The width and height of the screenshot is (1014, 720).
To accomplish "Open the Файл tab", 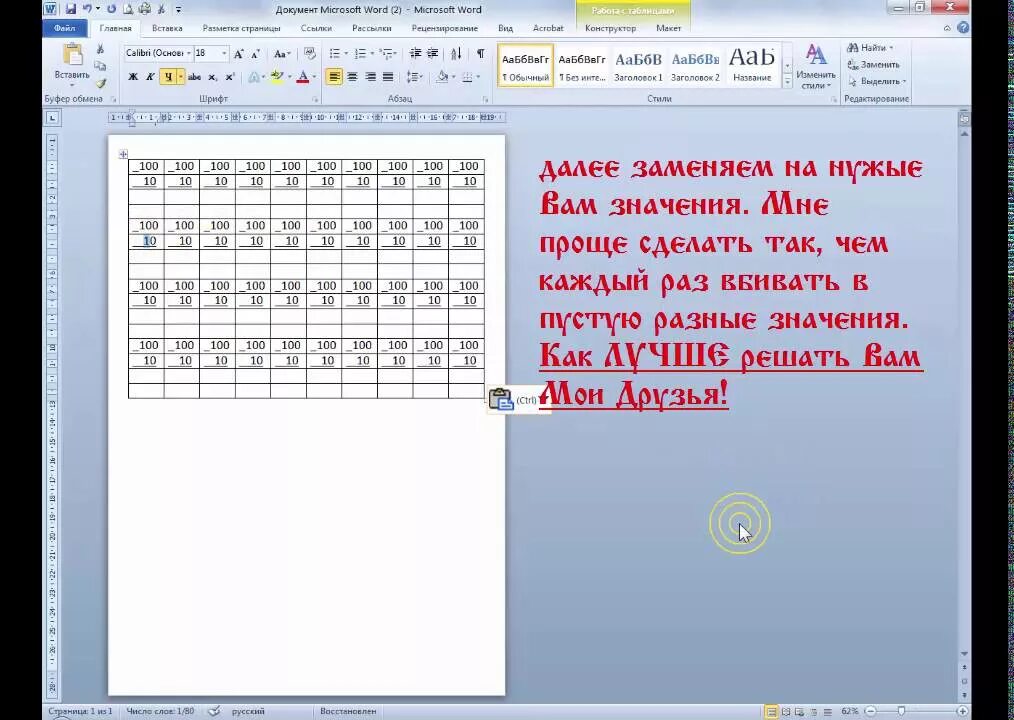I will coord(65,28).
